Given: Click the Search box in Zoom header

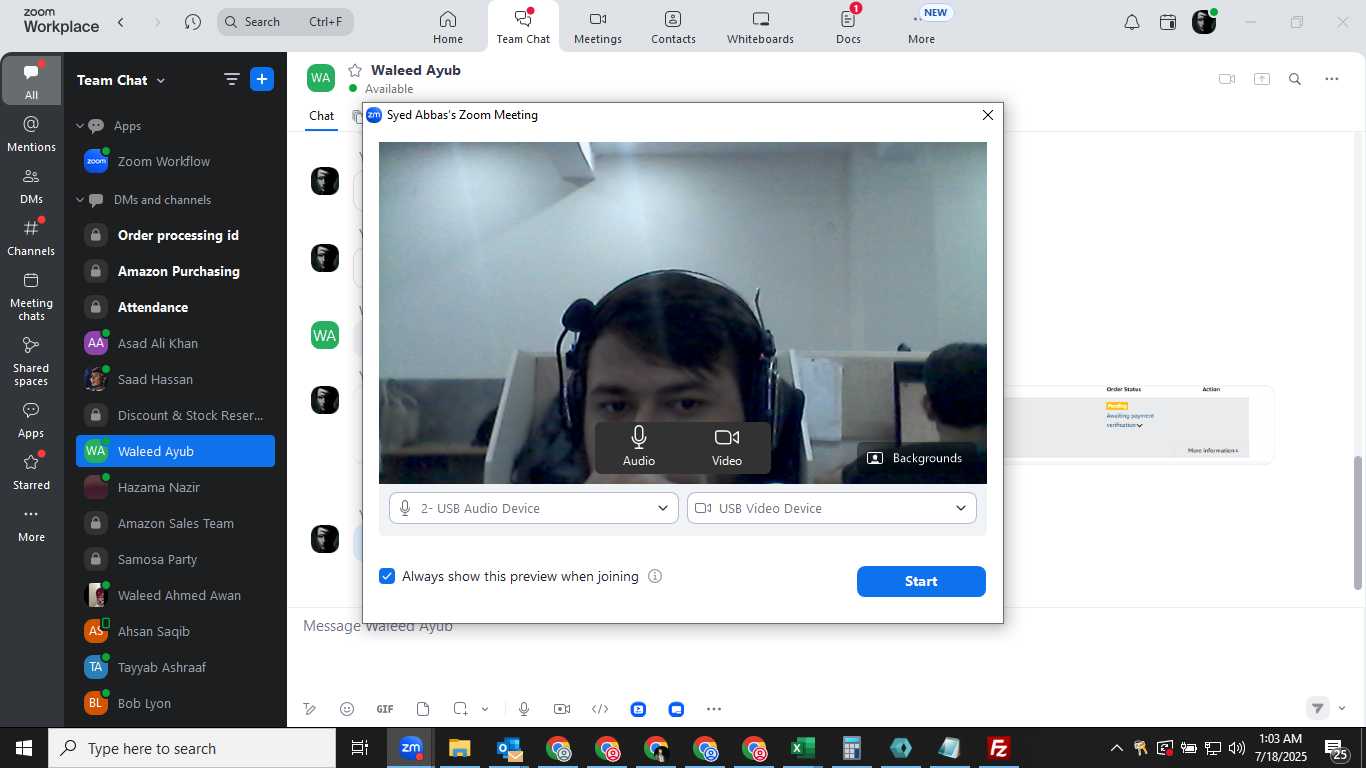Looking at the screenshot, I should [x=285, y=21].
